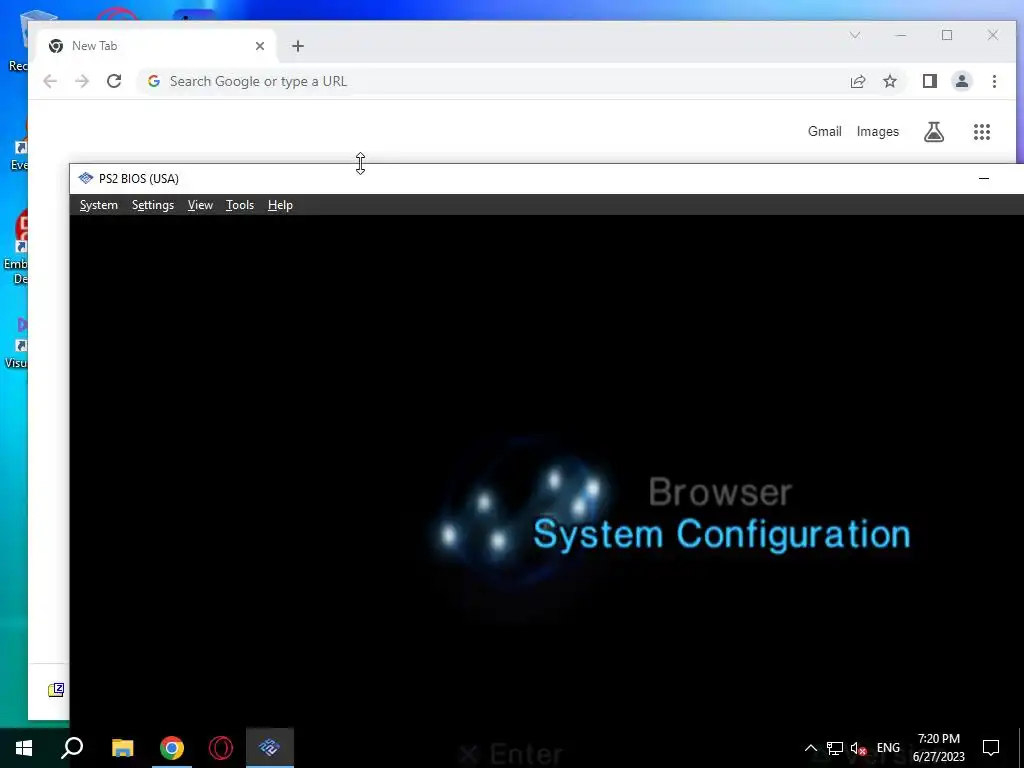Minimize the PS2 BIOS window
1024x768 pixels.
click(984, 178)
